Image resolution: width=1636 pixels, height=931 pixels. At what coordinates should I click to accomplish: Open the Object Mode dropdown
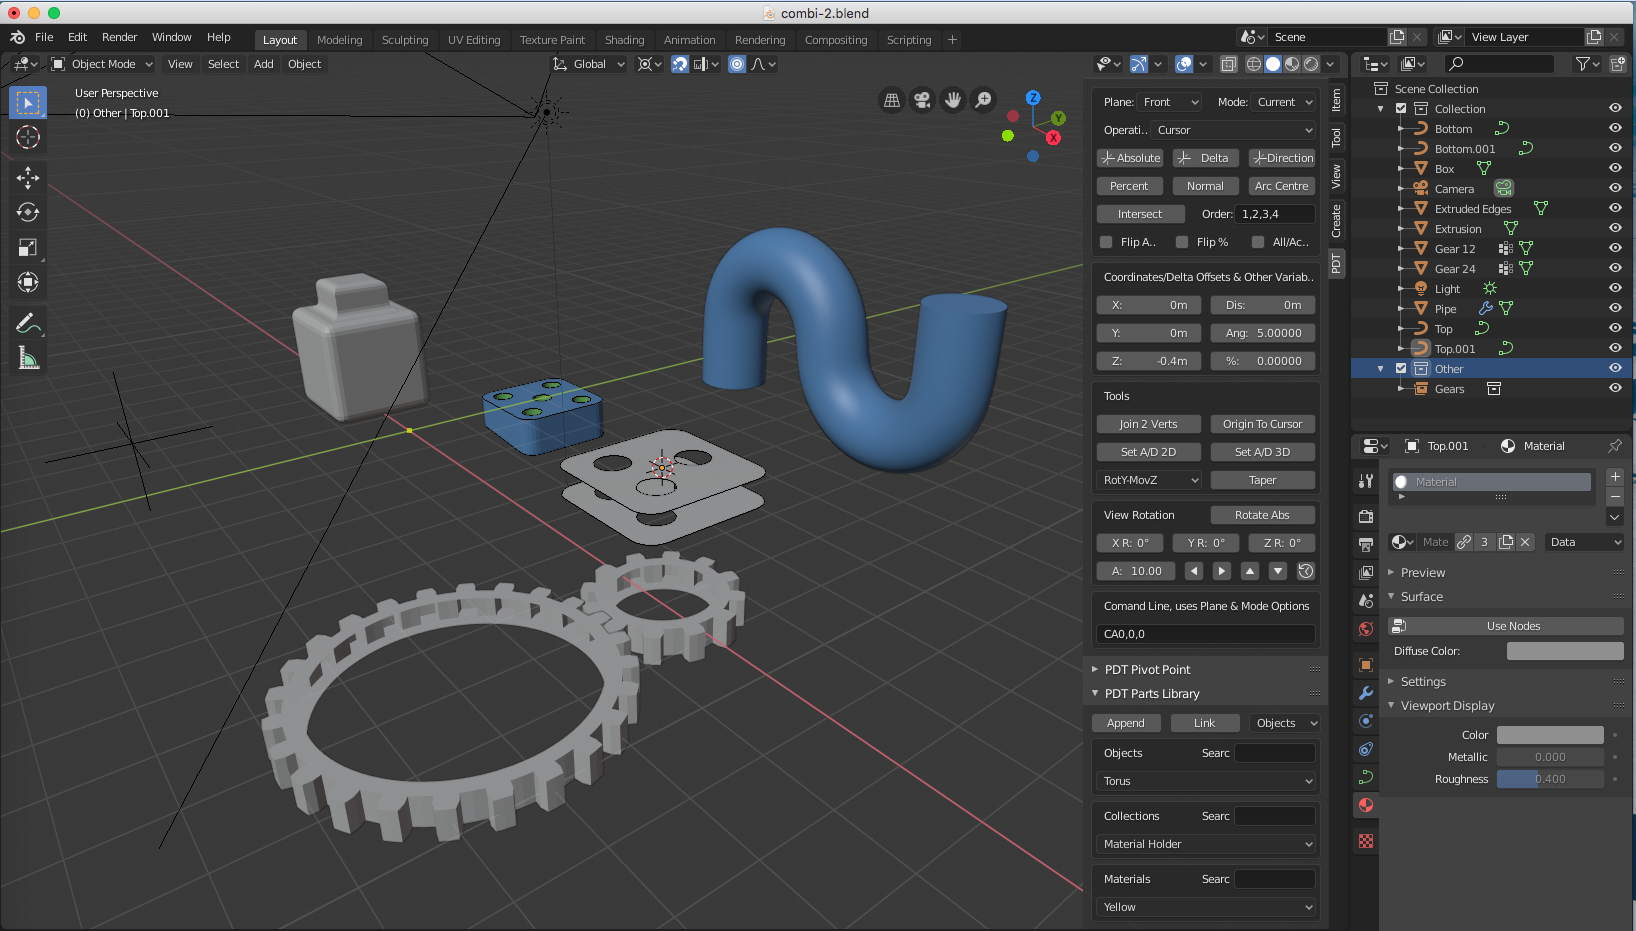click(102, 64)
